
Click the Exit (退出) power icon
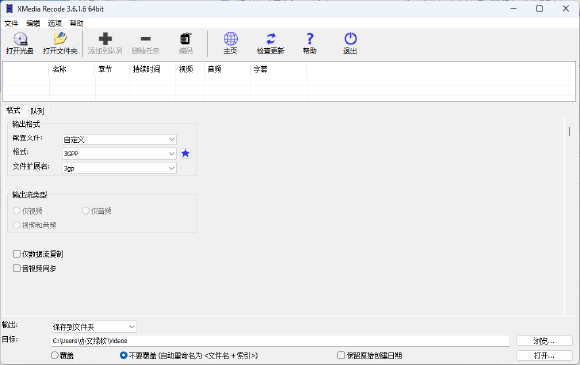point(350,39)
